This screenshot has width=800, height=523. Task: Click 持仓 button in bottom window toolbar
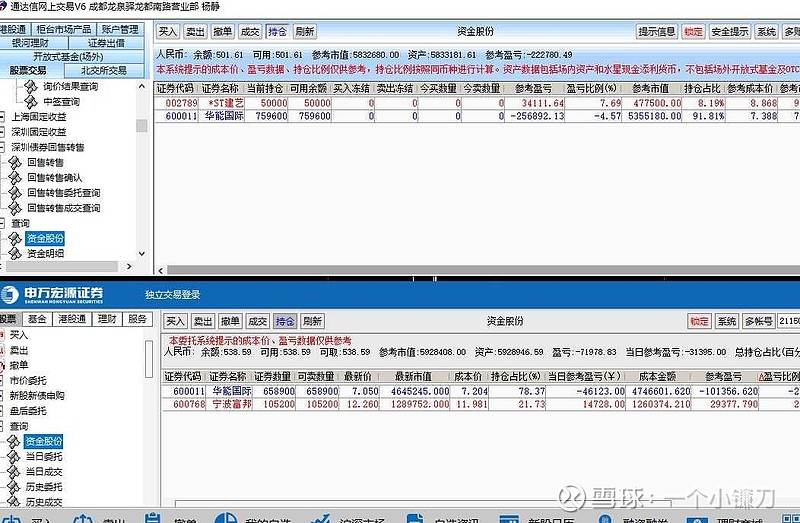tap(285, 321)
